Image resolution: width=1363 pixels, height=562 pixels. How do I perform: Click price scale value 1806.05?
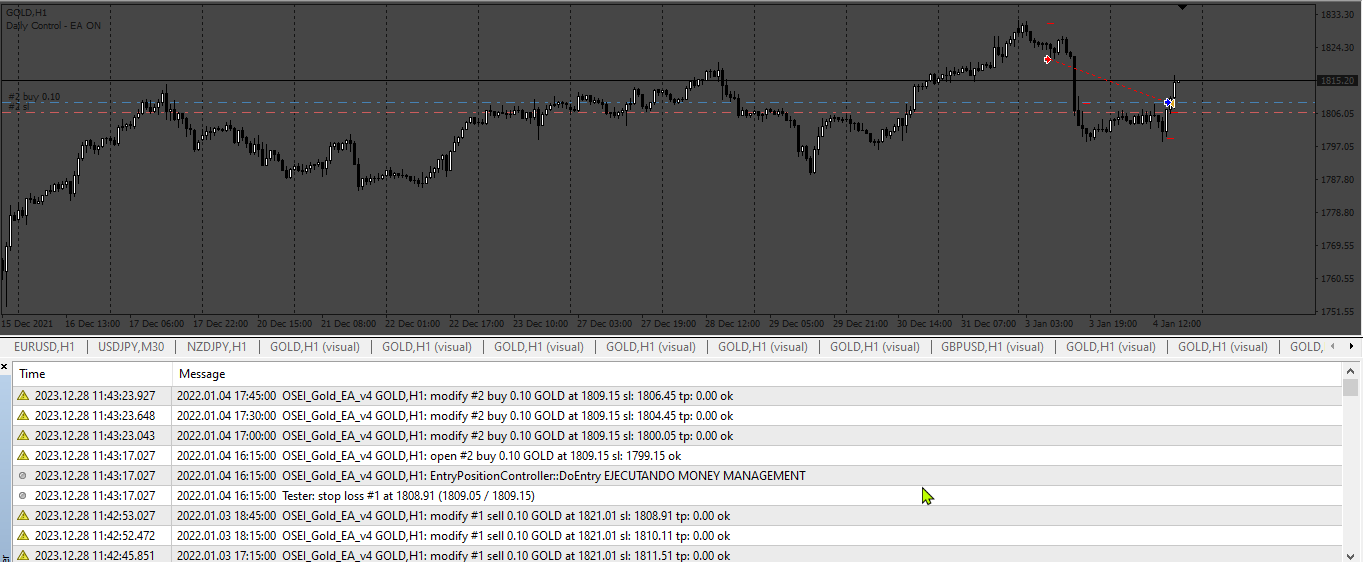click(1336, 114)
